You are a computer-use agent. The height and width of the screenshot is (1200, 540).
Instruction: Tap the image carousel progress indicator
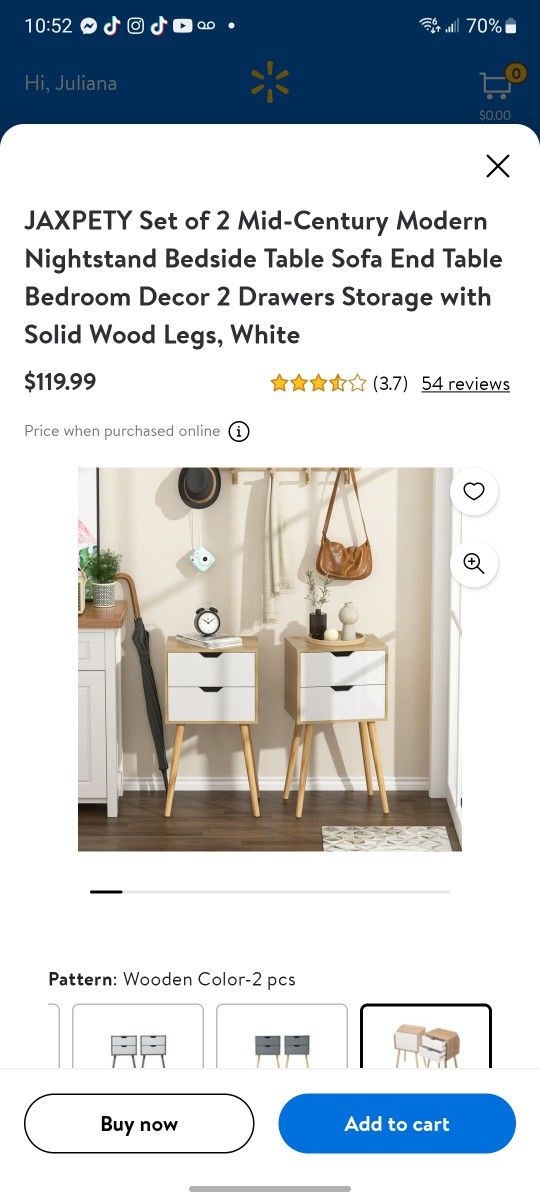pos(270,891)
